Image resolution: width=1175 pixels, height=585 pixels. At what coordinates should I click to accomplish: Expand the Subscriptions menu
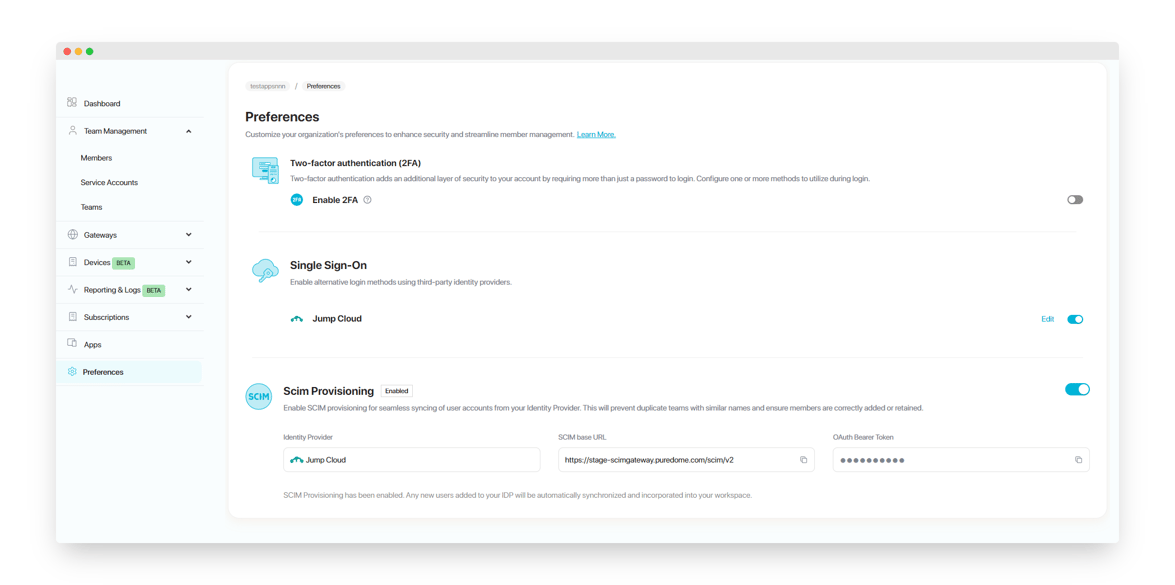pos(188,317)
